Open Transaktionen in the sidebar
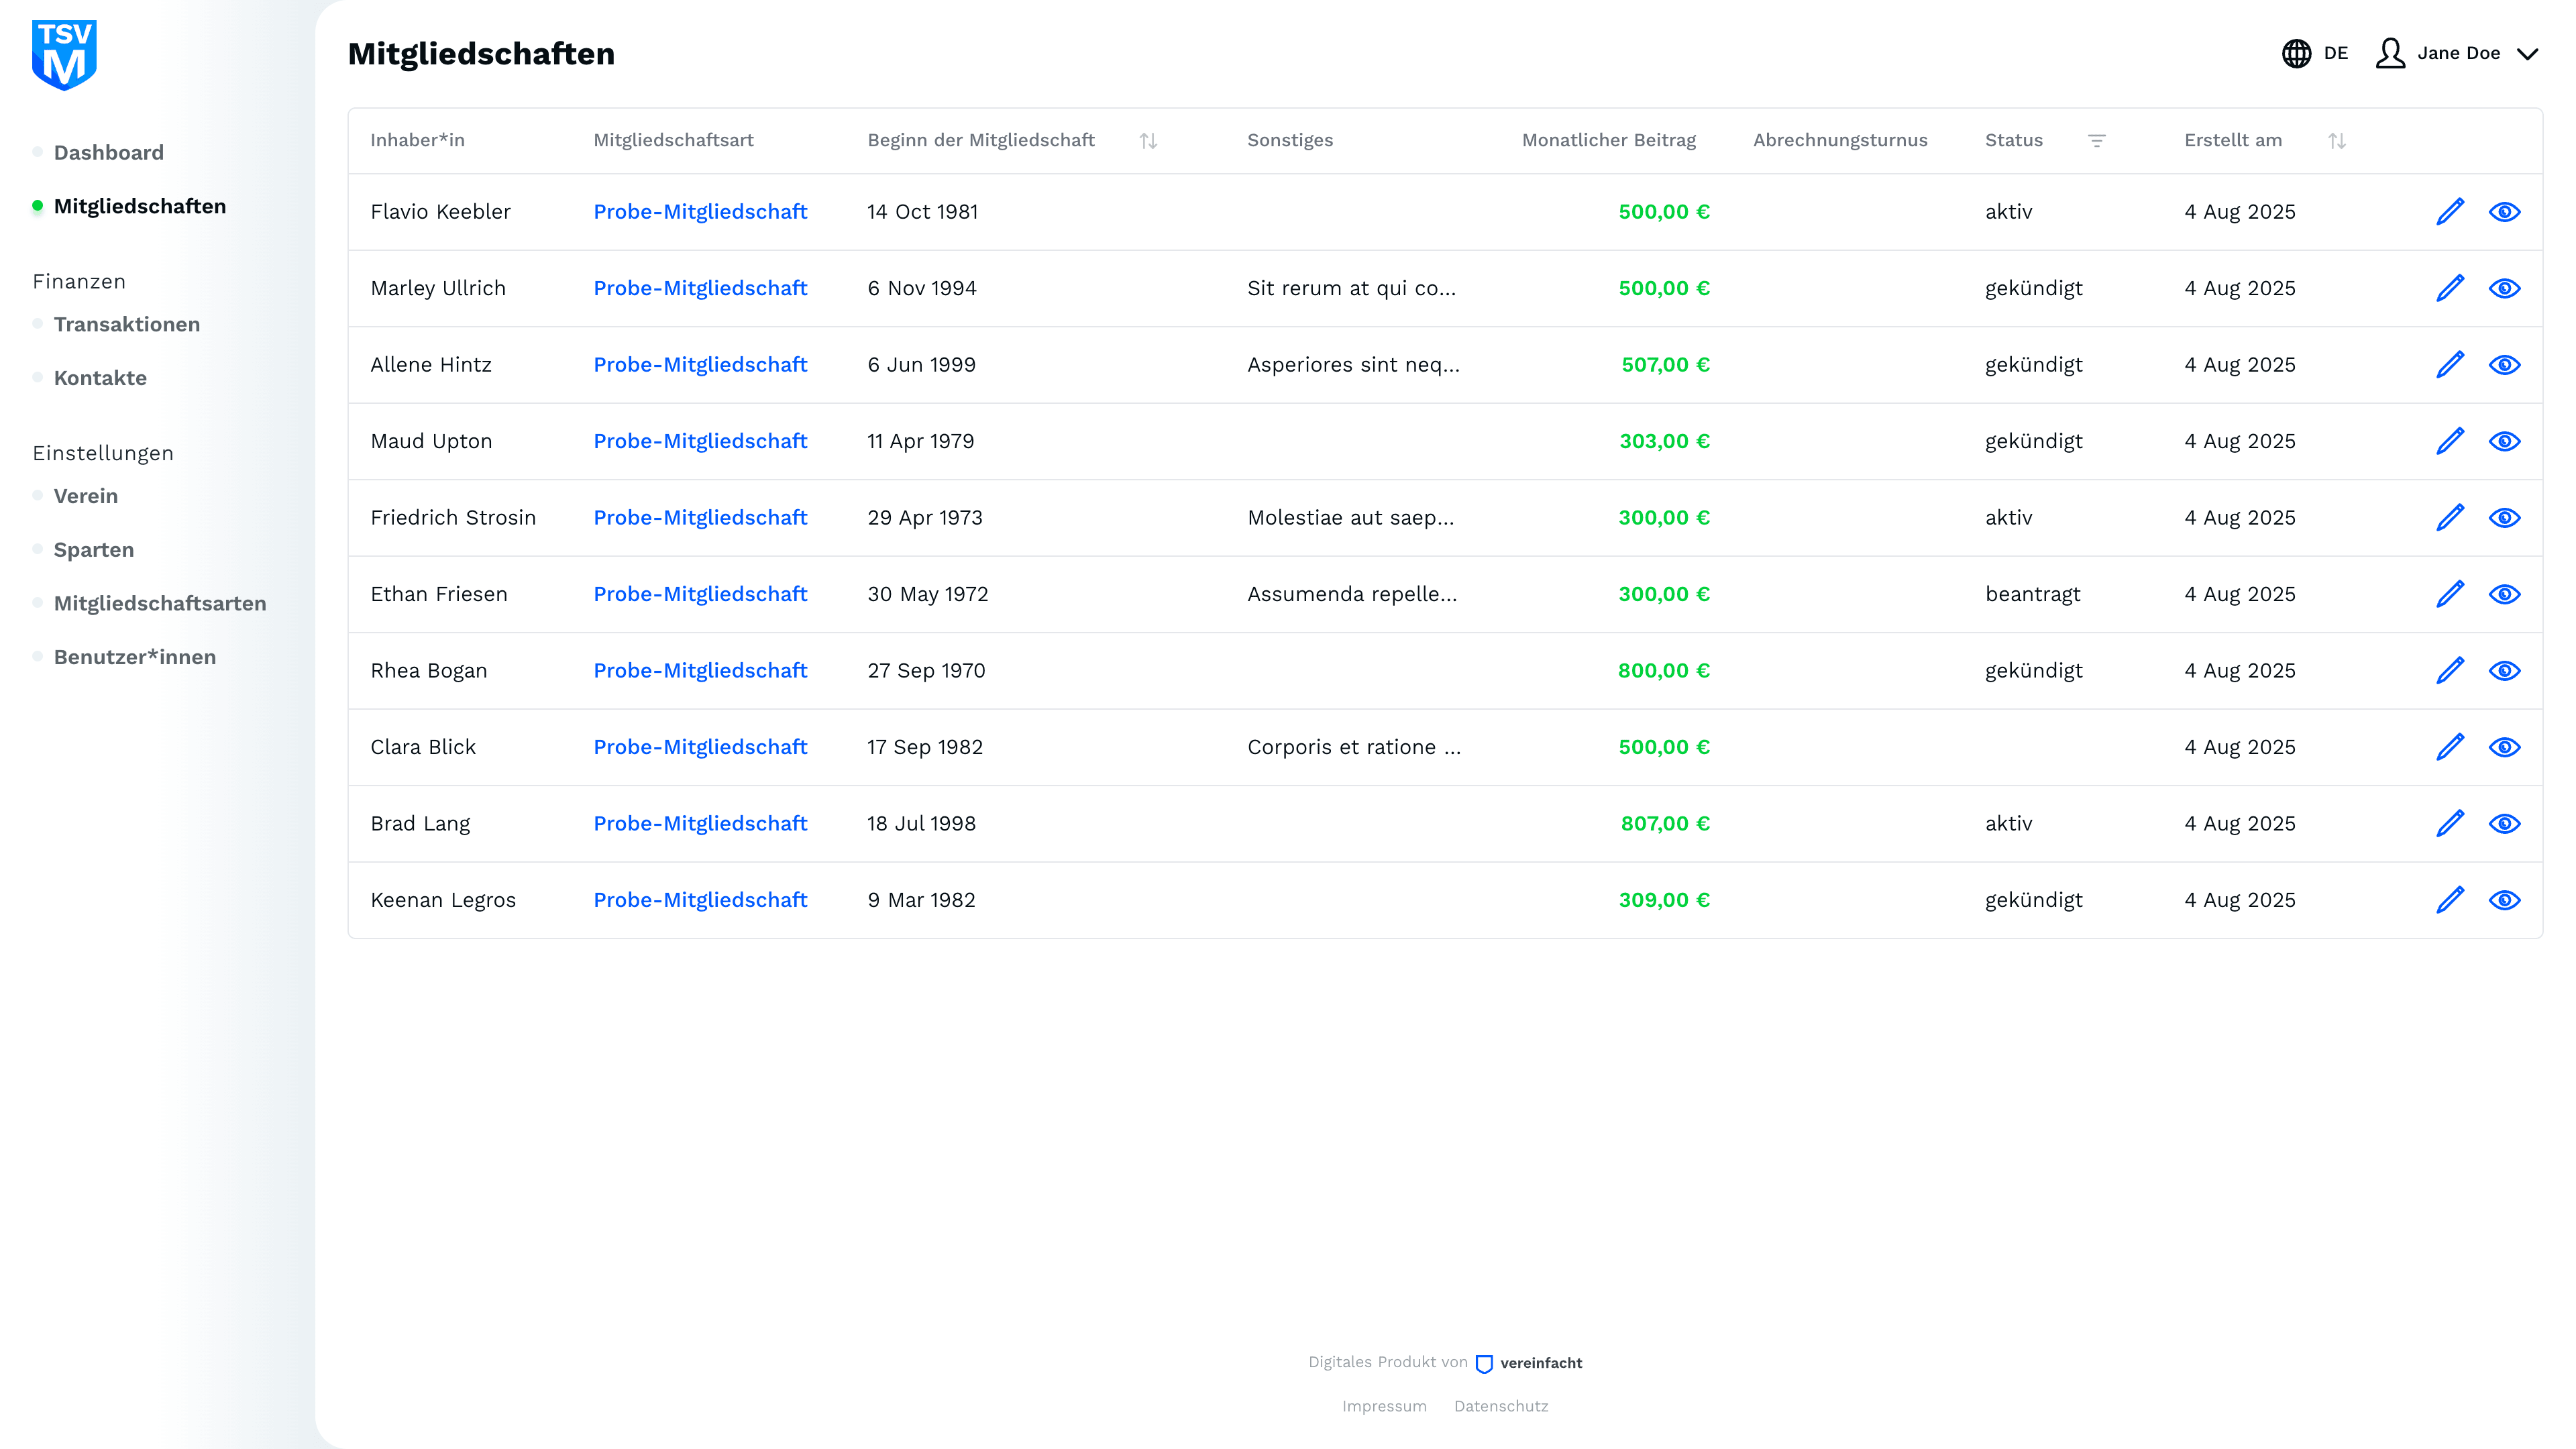The width and height of the screenshot is (2576, 1449). (x=127, y=324)
